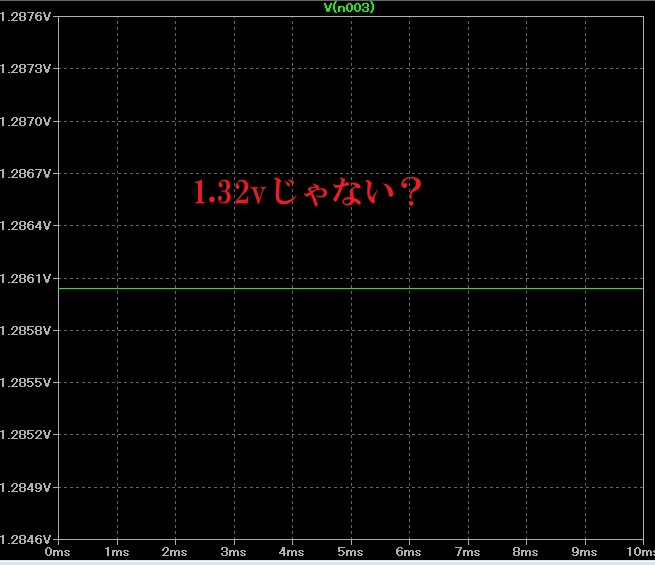655x565 pixels.
Task: Click the green waveform trace line
Action: [350, 288]
